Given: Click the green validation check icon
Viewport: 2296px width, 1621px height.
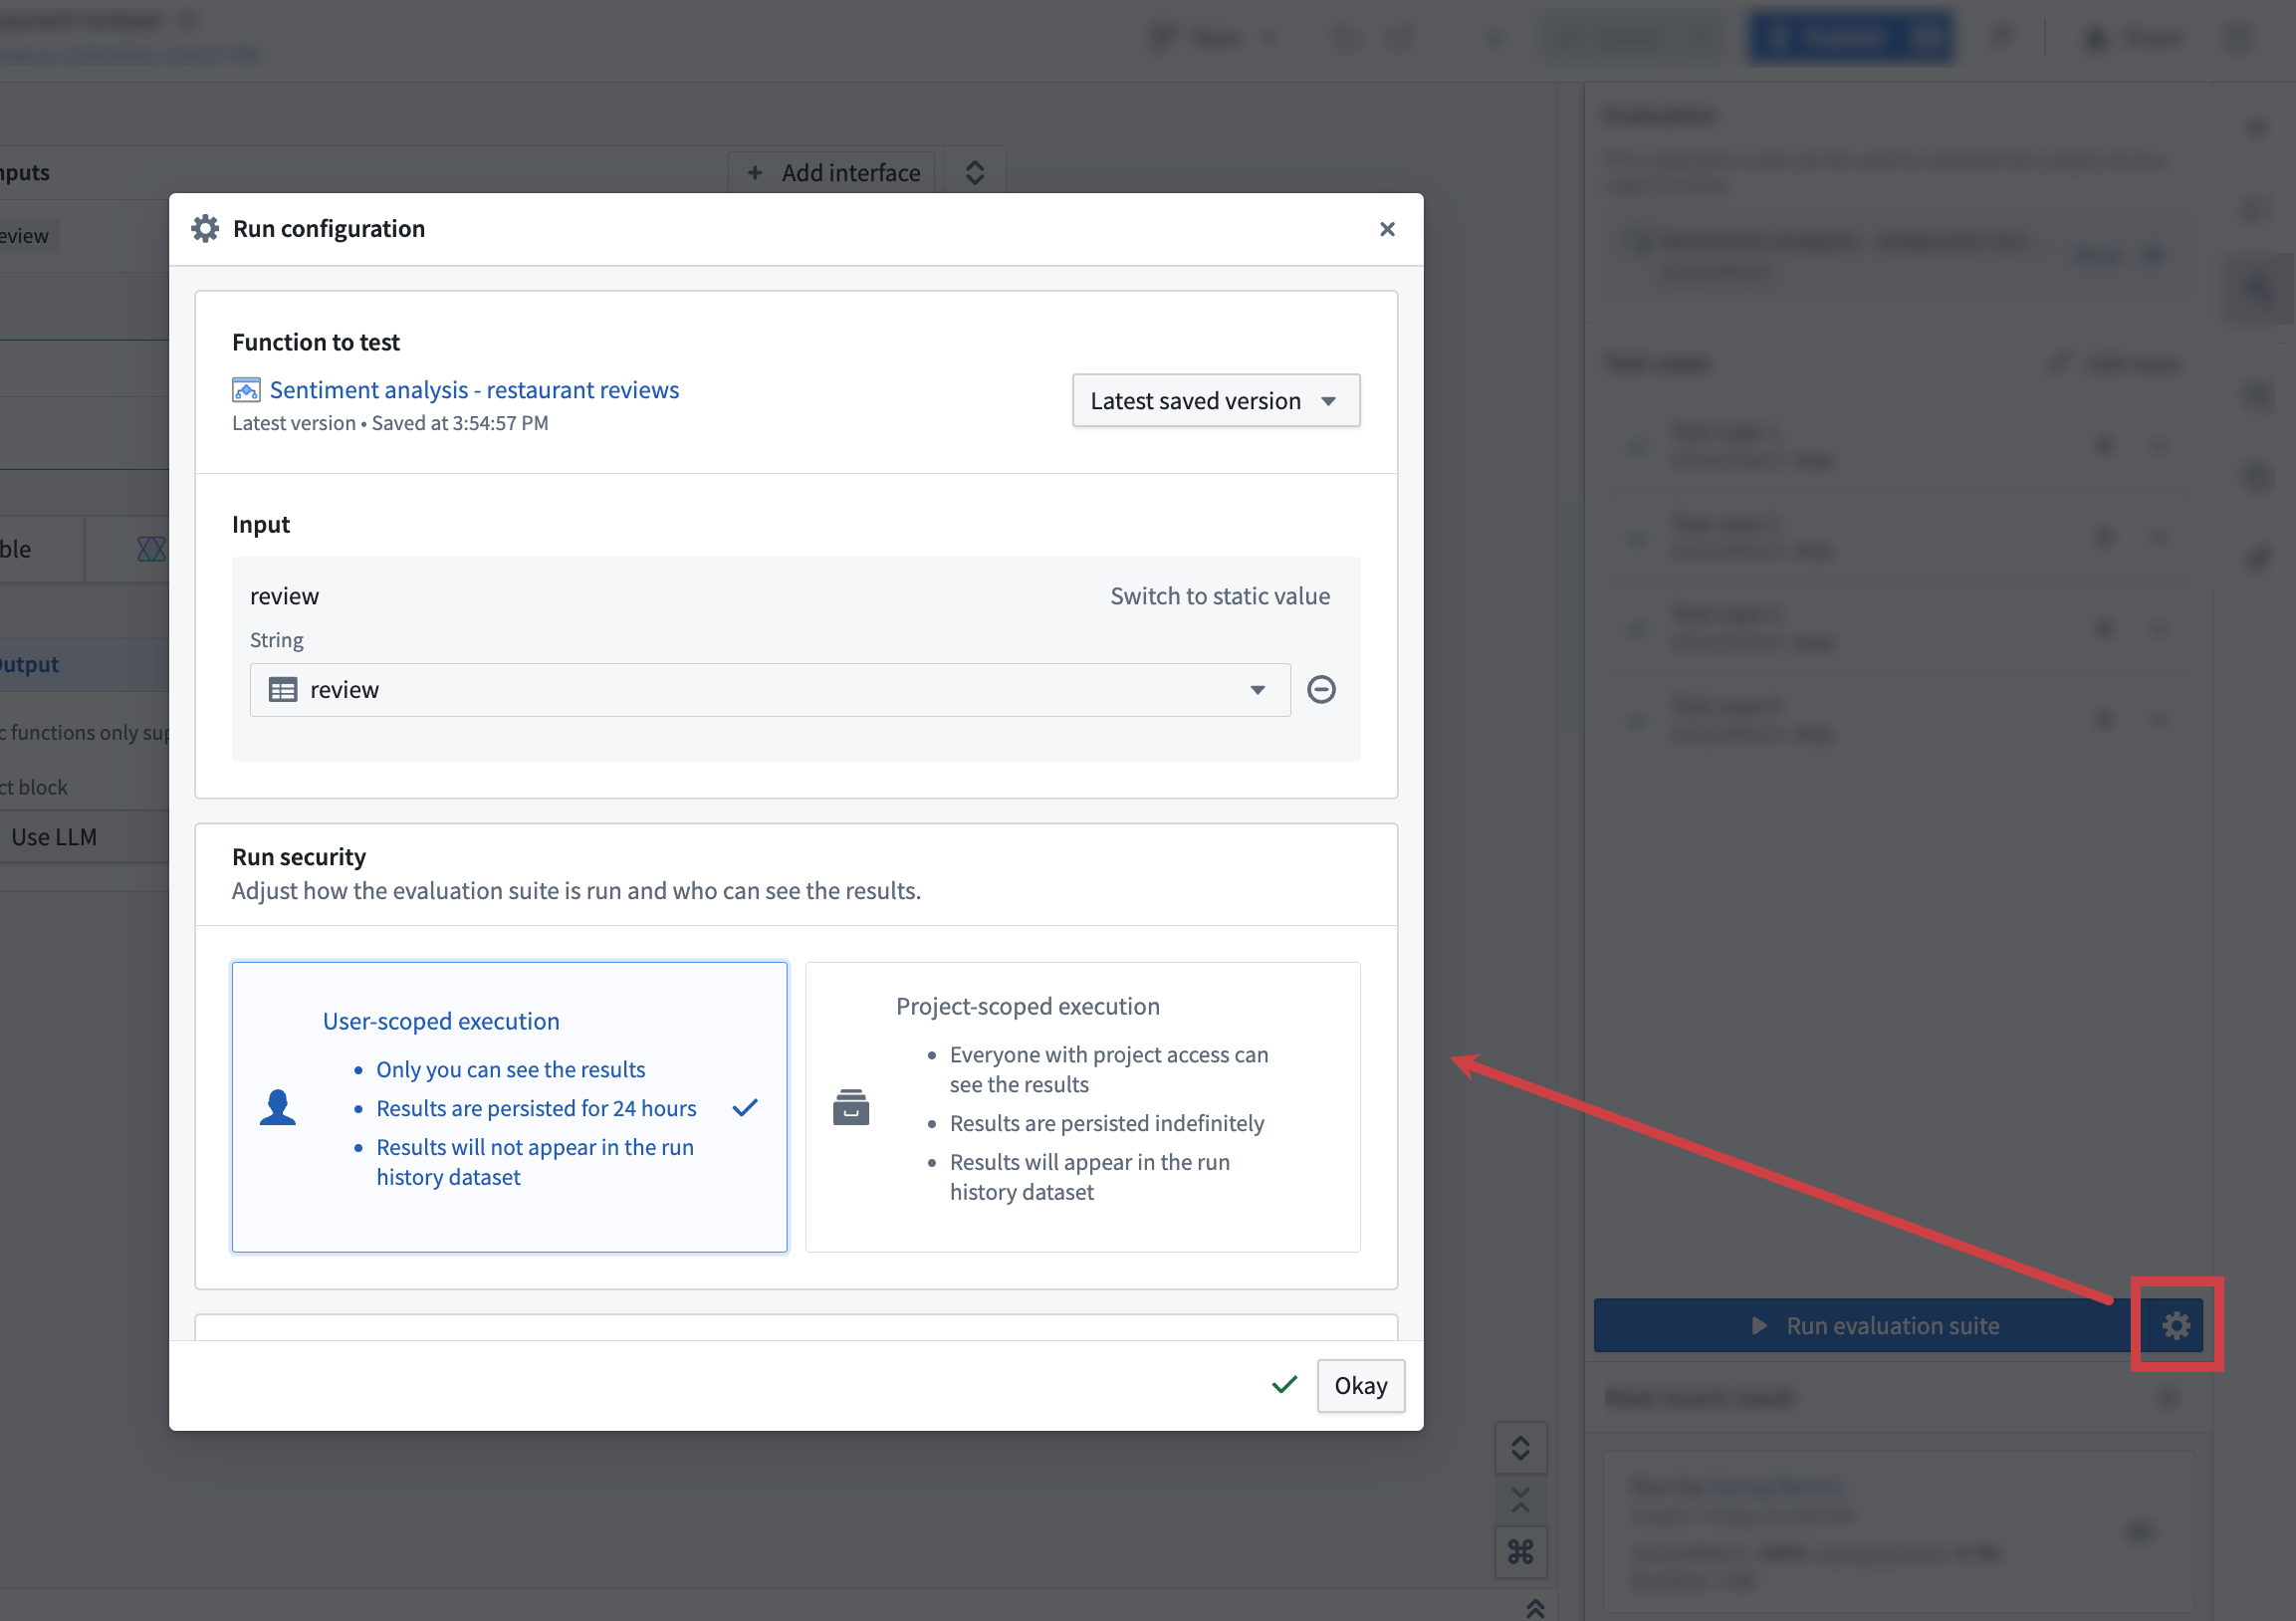Looking at the screenshot, I should [x=1284, y=1385].
